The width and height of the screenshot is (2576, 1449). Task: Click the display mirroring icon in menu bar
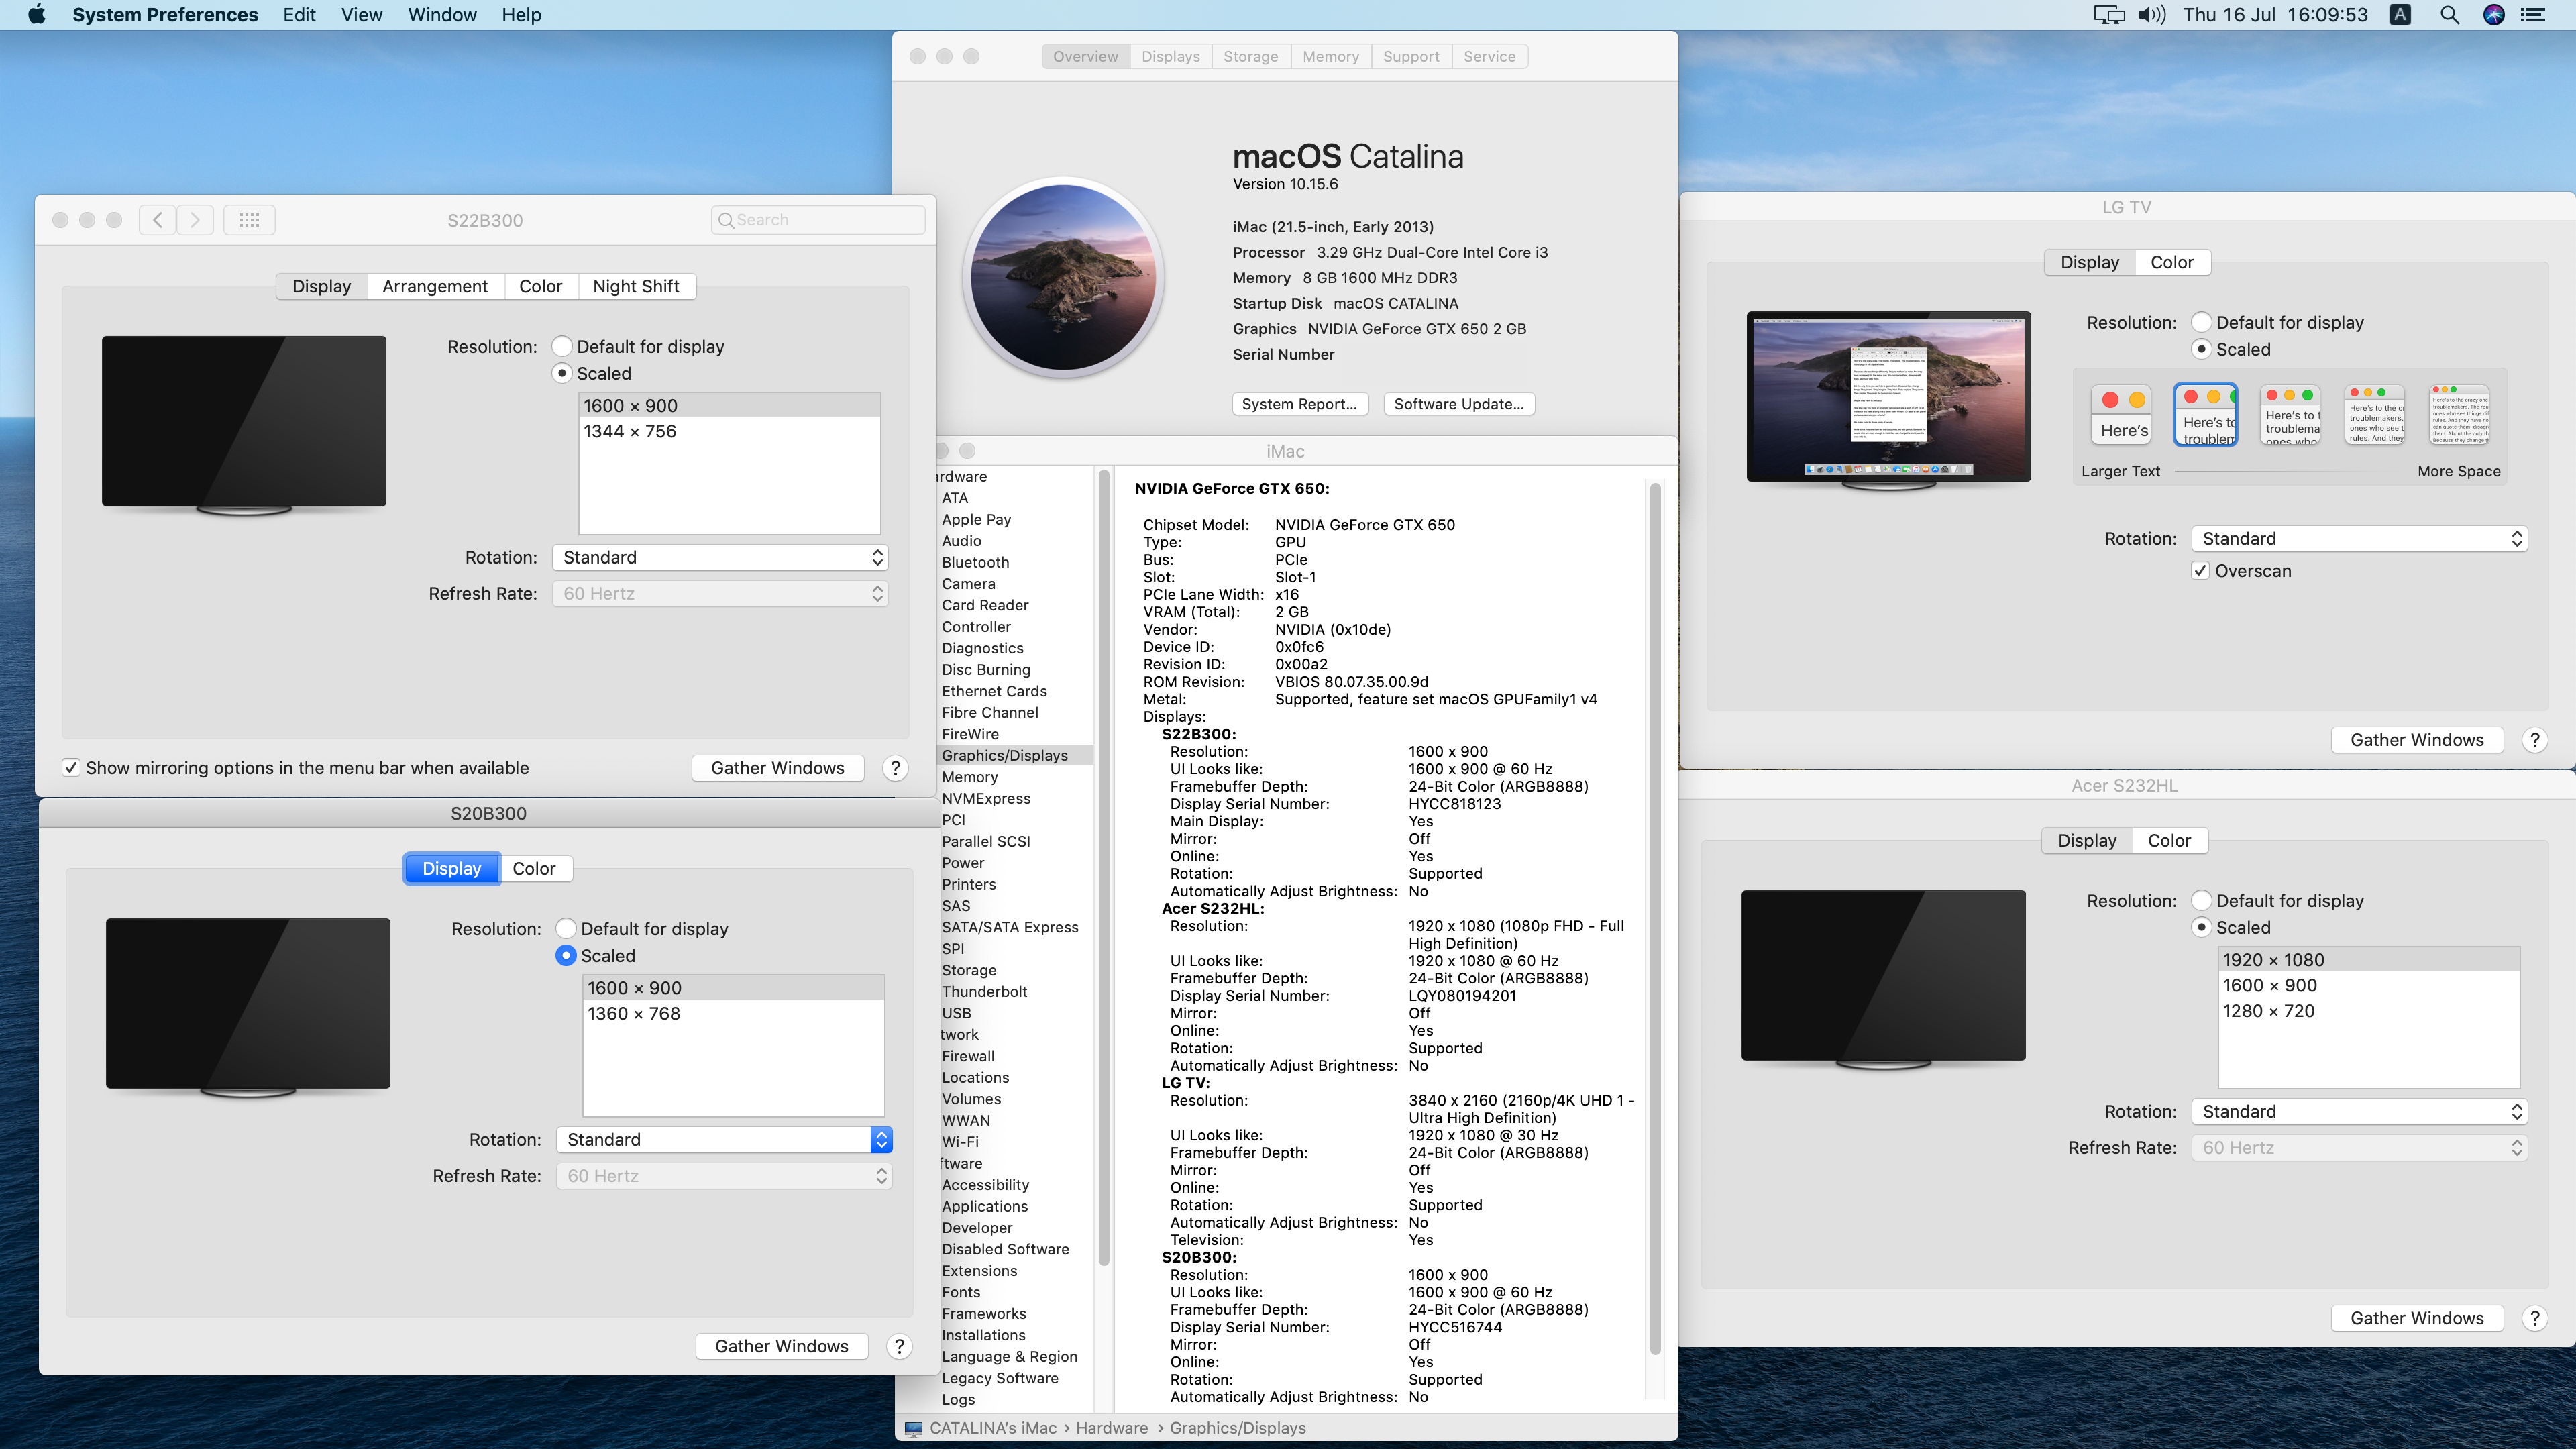coord(2108,15)
